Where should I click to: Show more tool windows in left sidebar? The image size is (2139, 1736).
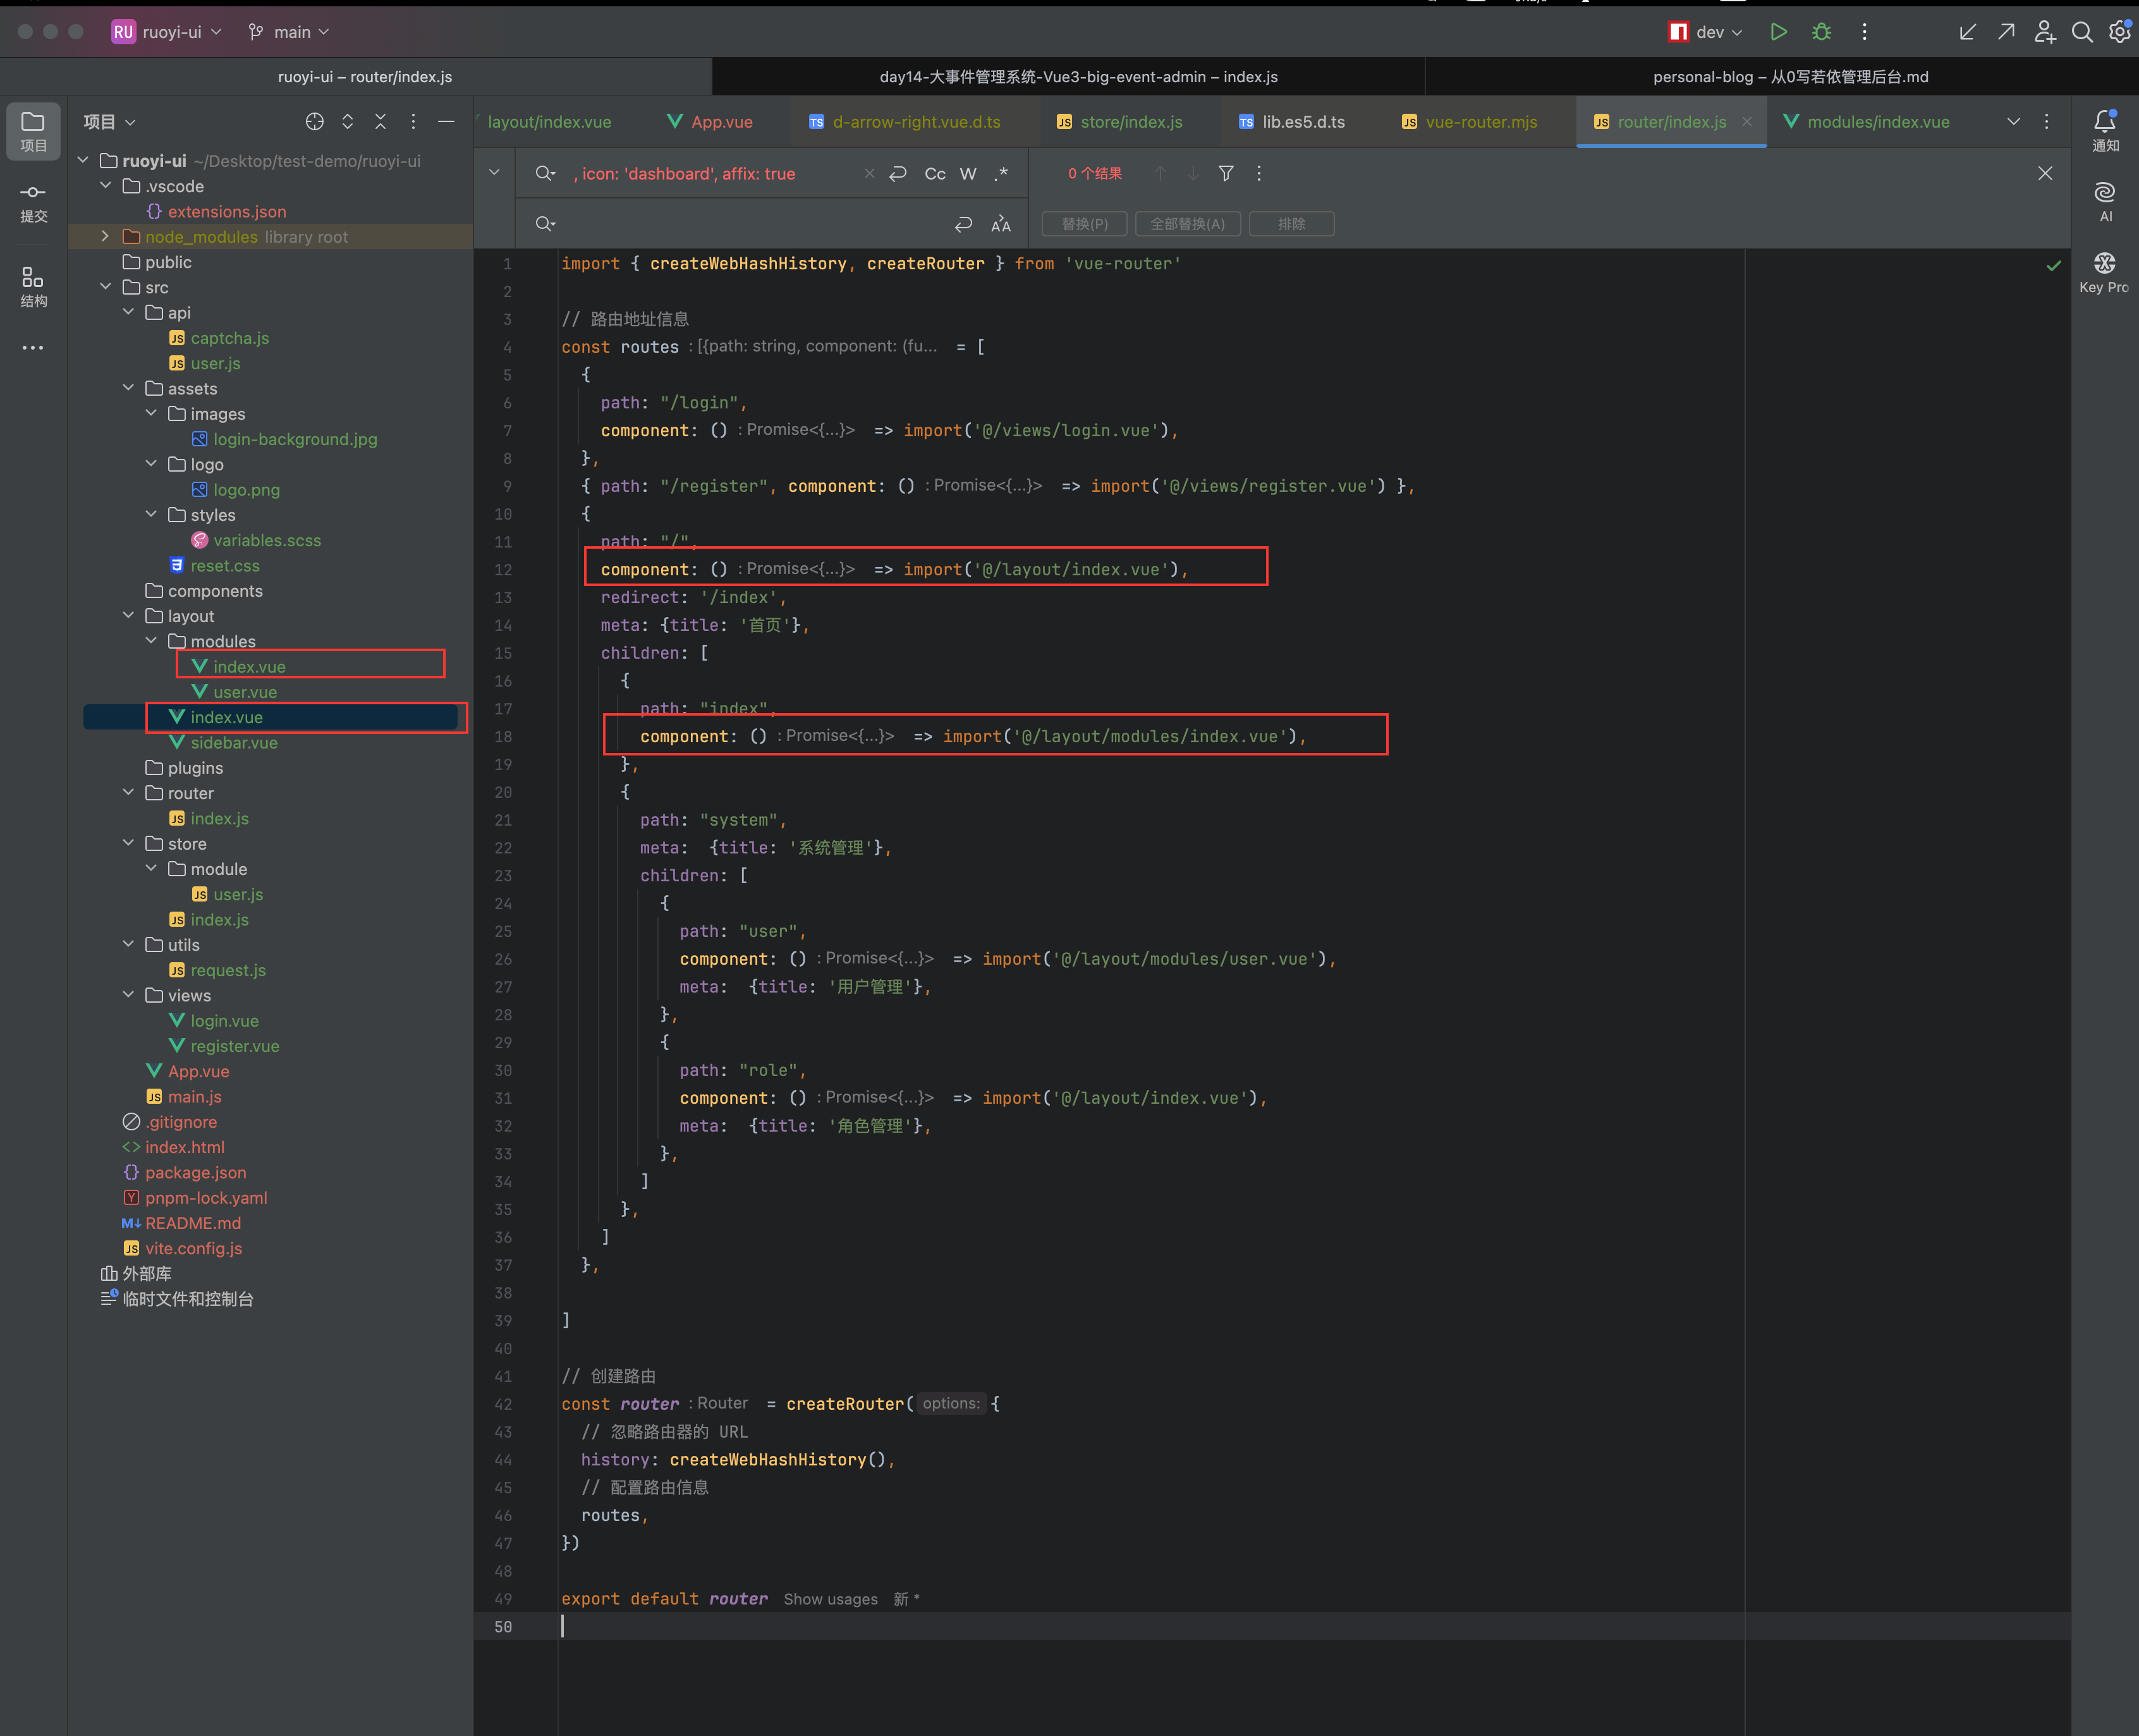(33, 348)
